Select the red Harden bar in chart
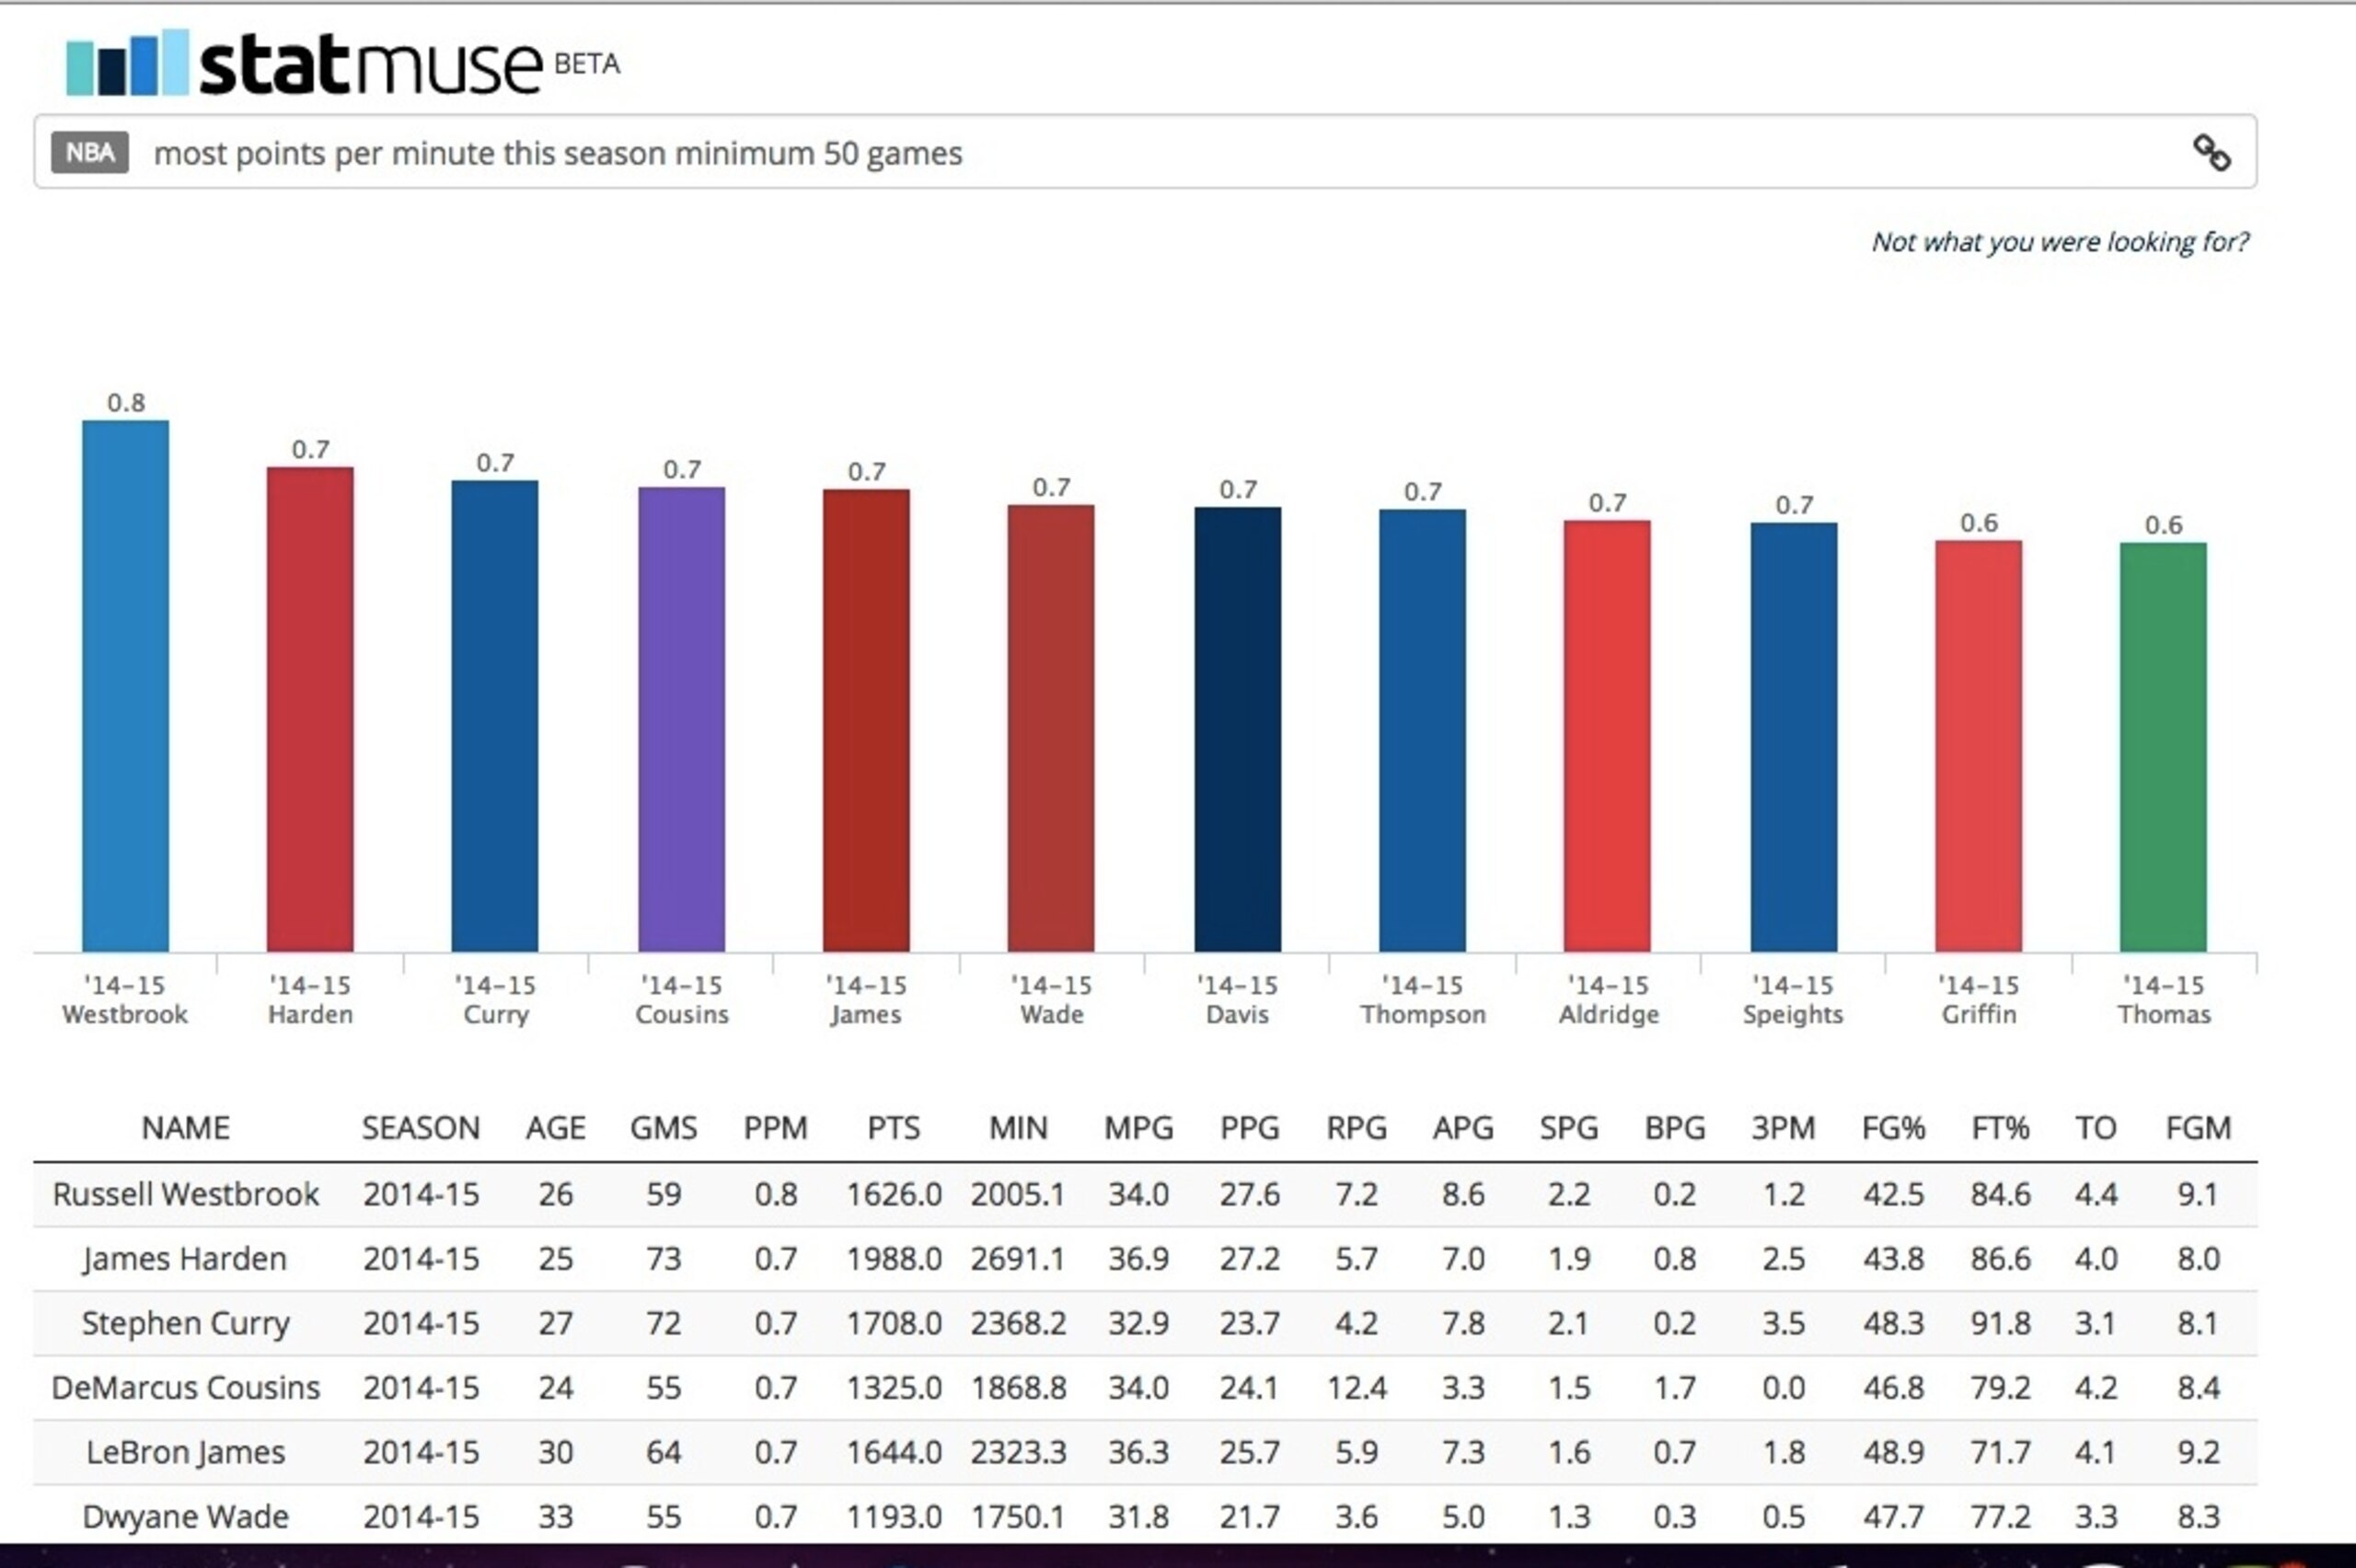Screen dimensions: 2356x1568 [x=310, y=709]
